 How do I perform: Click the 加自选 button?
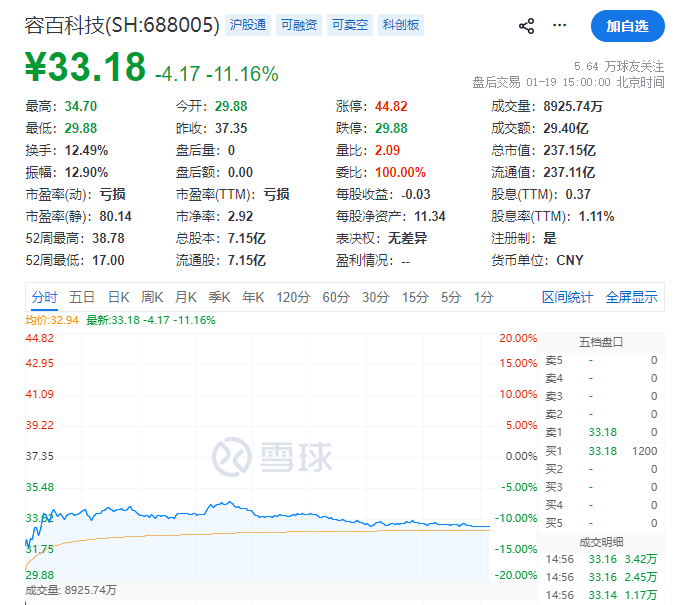coord(627,26)
